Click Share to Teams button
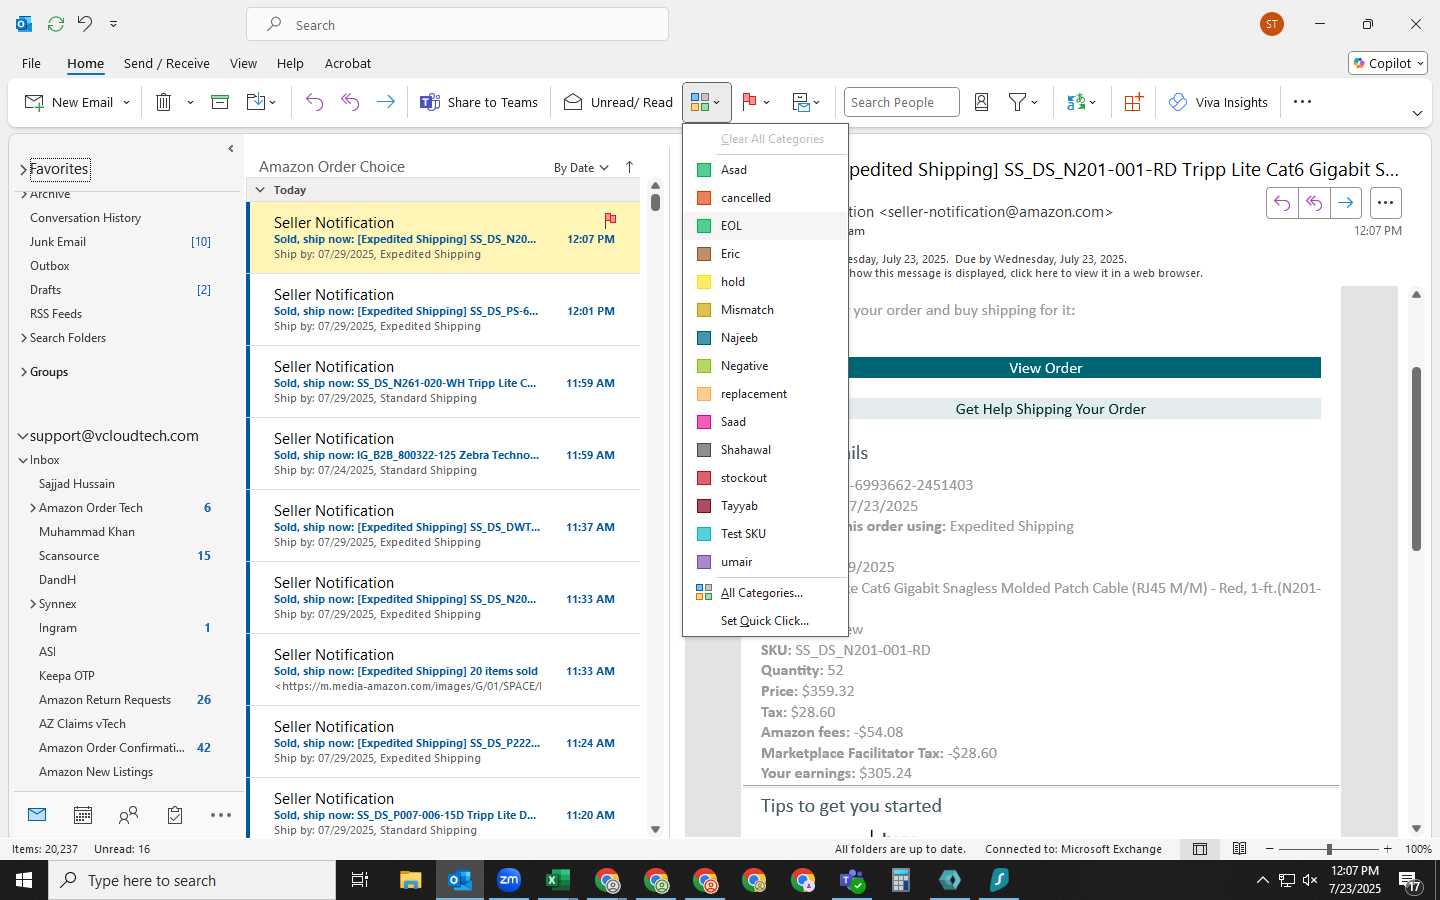This screenshot has height=900, width=1440. (479, 102)
